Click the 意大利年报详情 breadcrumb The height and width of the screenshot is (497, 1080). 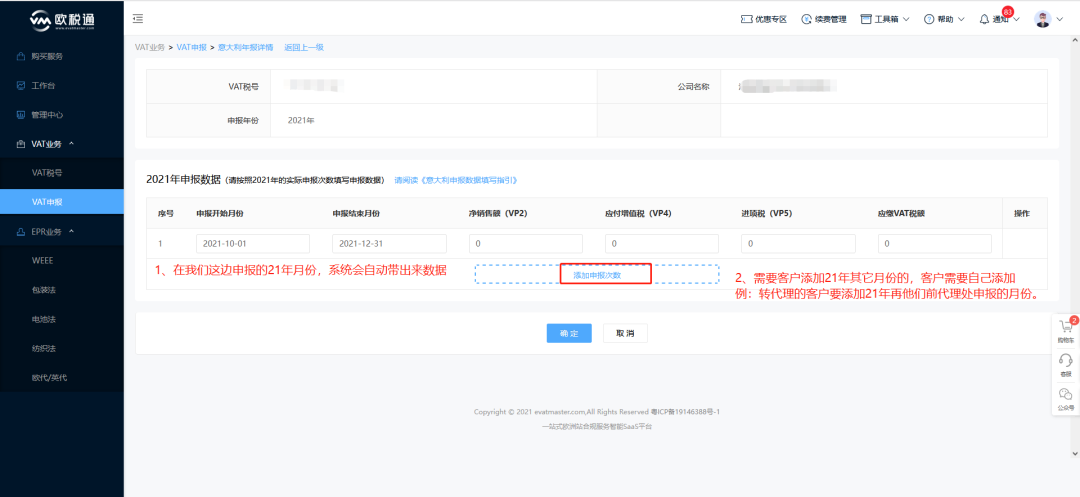pos(246,47)
